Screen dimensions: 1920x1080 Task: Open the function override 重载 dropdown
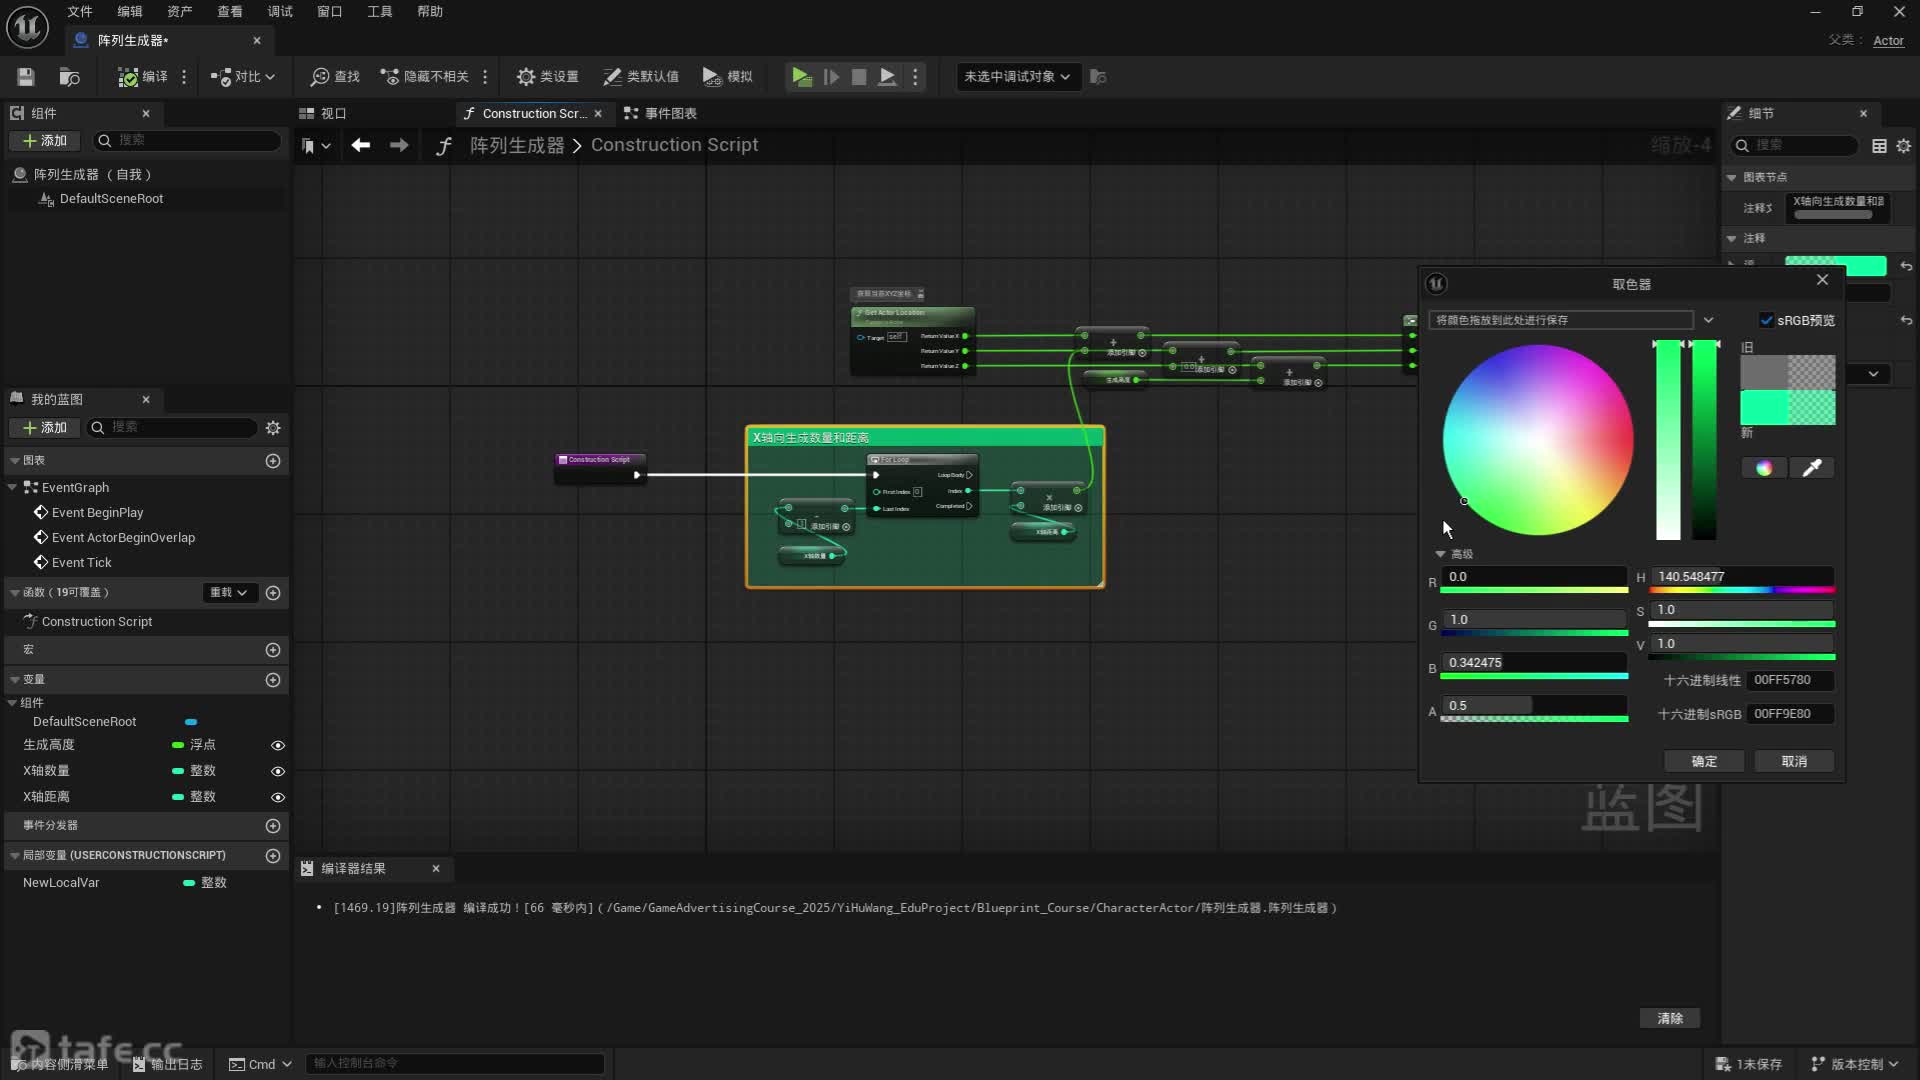[228, 593]
